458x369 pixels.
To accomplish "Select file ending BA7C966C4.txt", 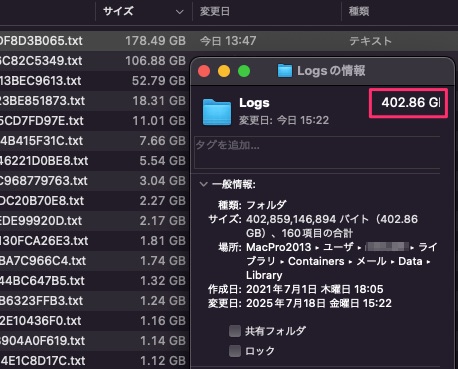I will 43,261.
